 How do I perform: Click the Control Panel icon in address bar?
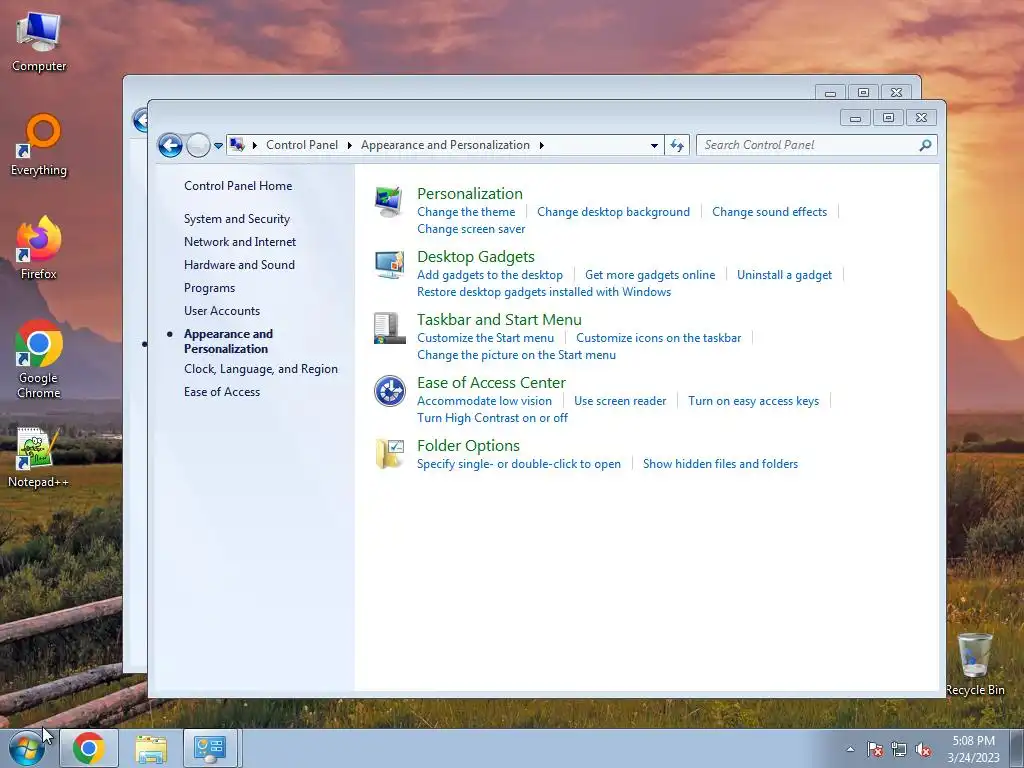238,145
